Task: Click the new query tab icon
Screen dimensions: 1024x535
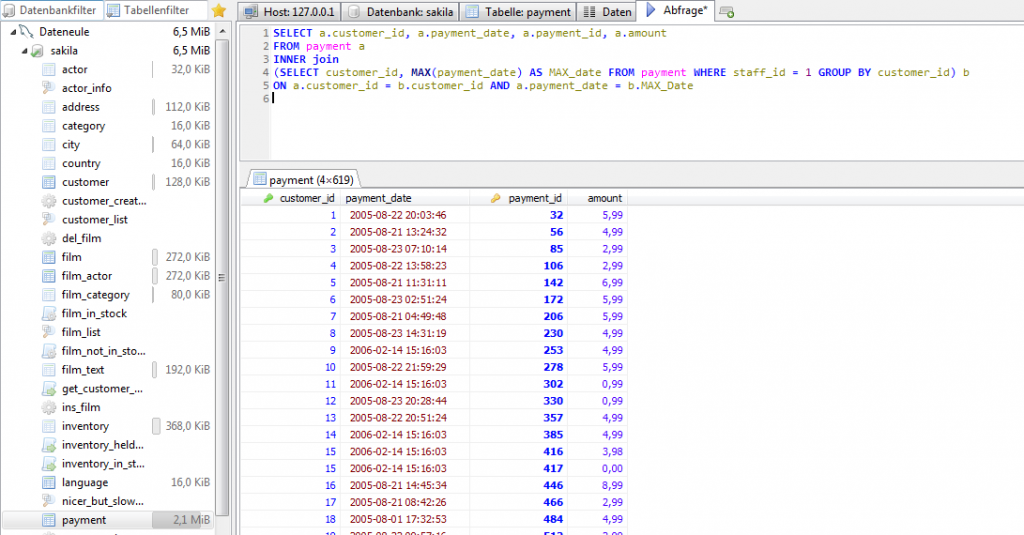Action: (x=727, y=12)
